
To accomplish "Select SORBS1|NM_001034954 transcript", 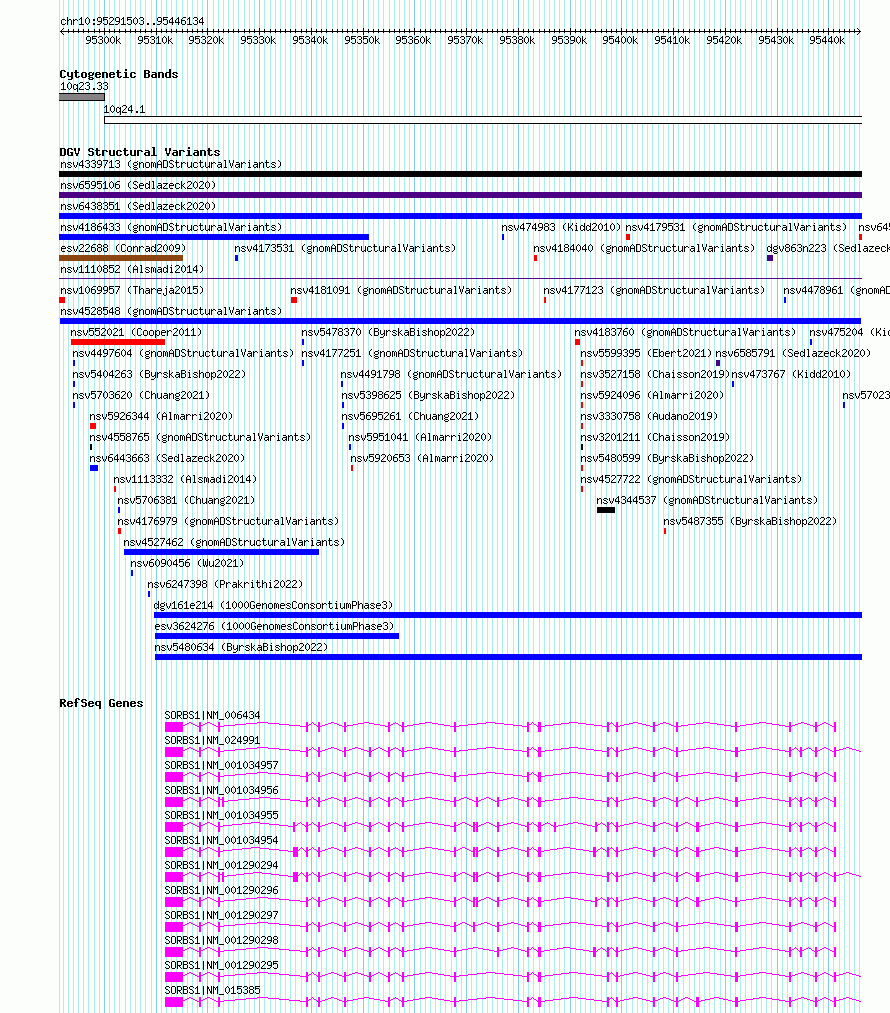I will point(501,852).
